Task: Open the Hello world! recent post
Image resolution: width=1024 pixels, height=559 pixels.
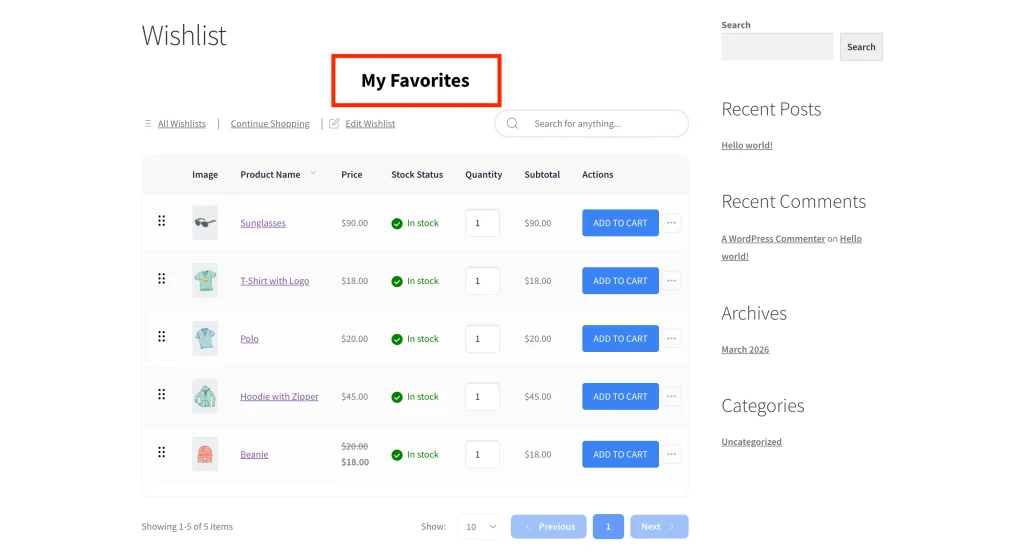Action: coord(746,145)
